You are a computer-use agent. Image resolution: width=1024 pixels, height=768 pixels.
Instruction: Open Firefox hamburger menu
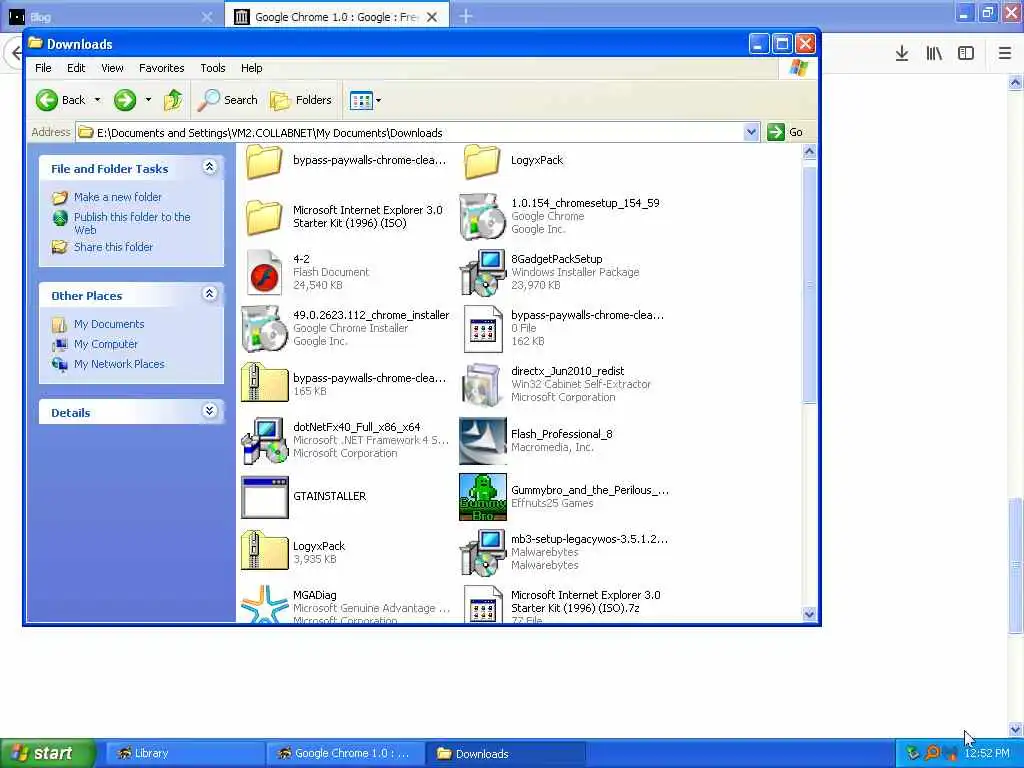(1005, 54)
